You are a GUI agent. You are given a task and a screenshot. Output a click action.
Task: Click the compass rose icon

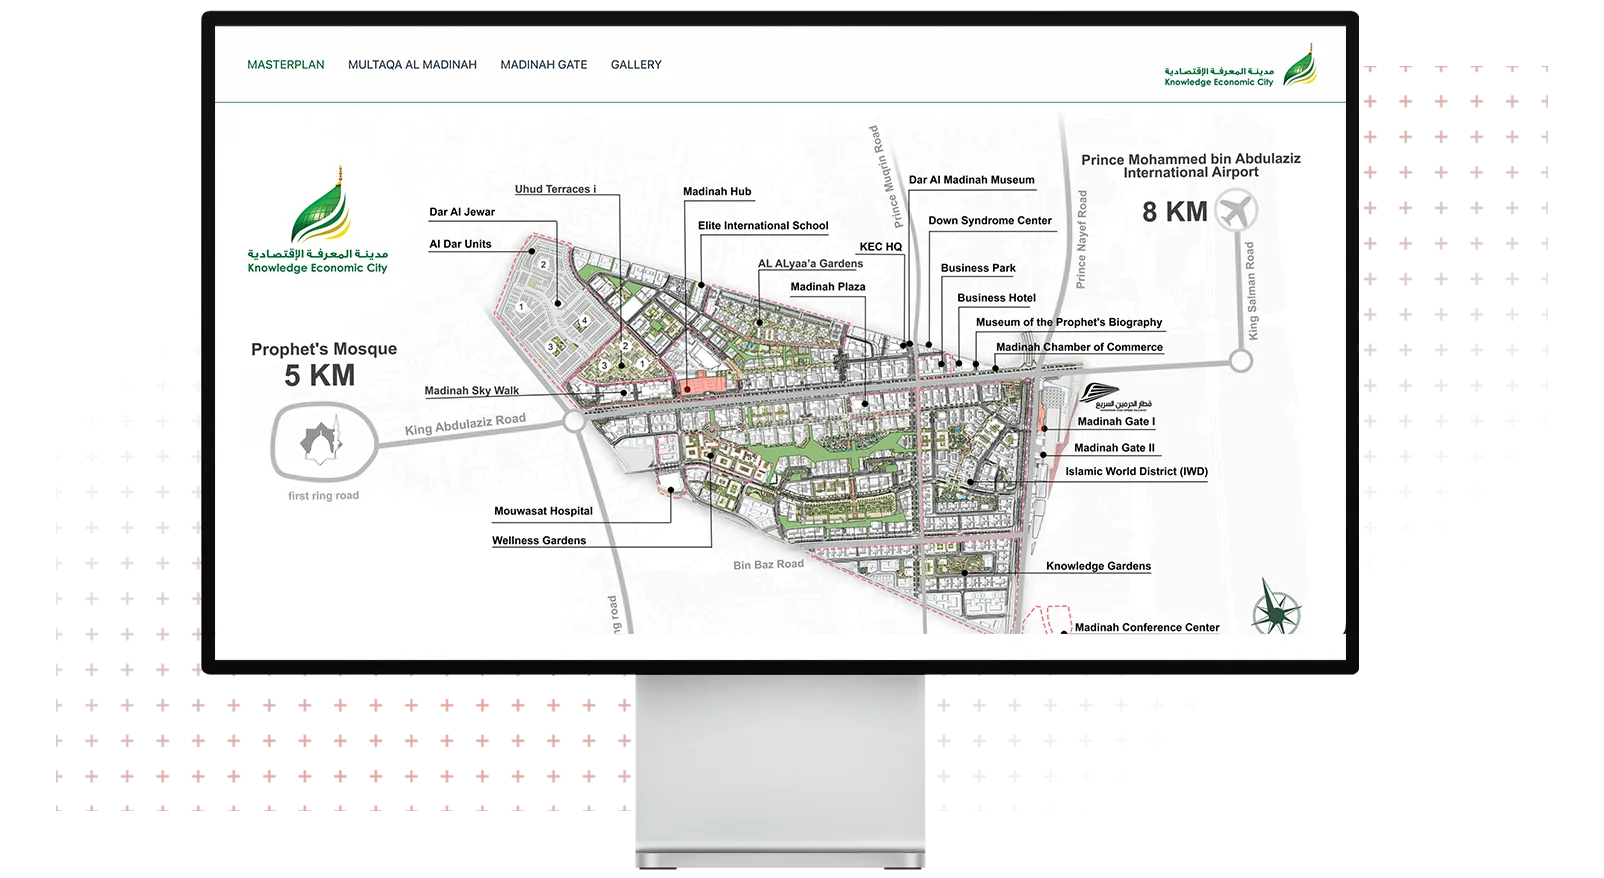(x=1277, y=608)
